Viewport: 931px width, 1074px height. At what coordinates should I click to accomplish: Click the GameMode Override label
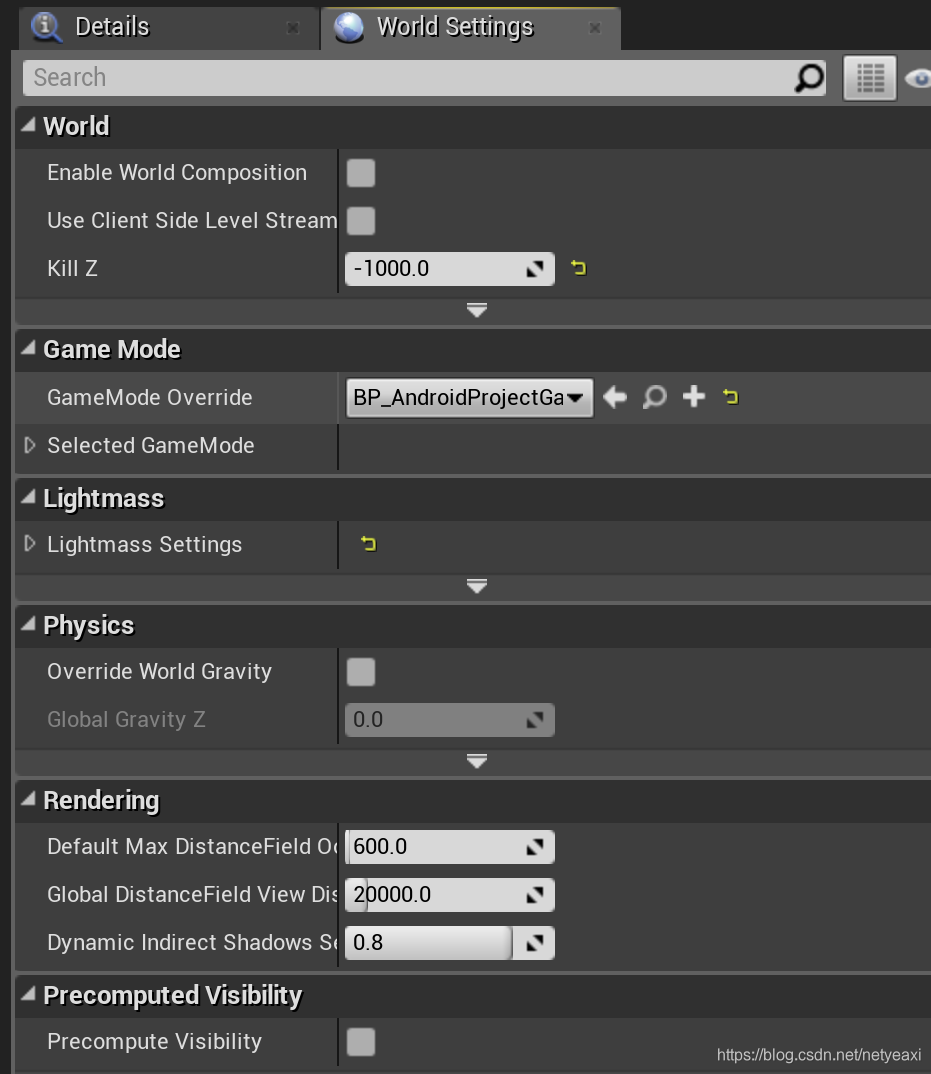pos(150,397)
